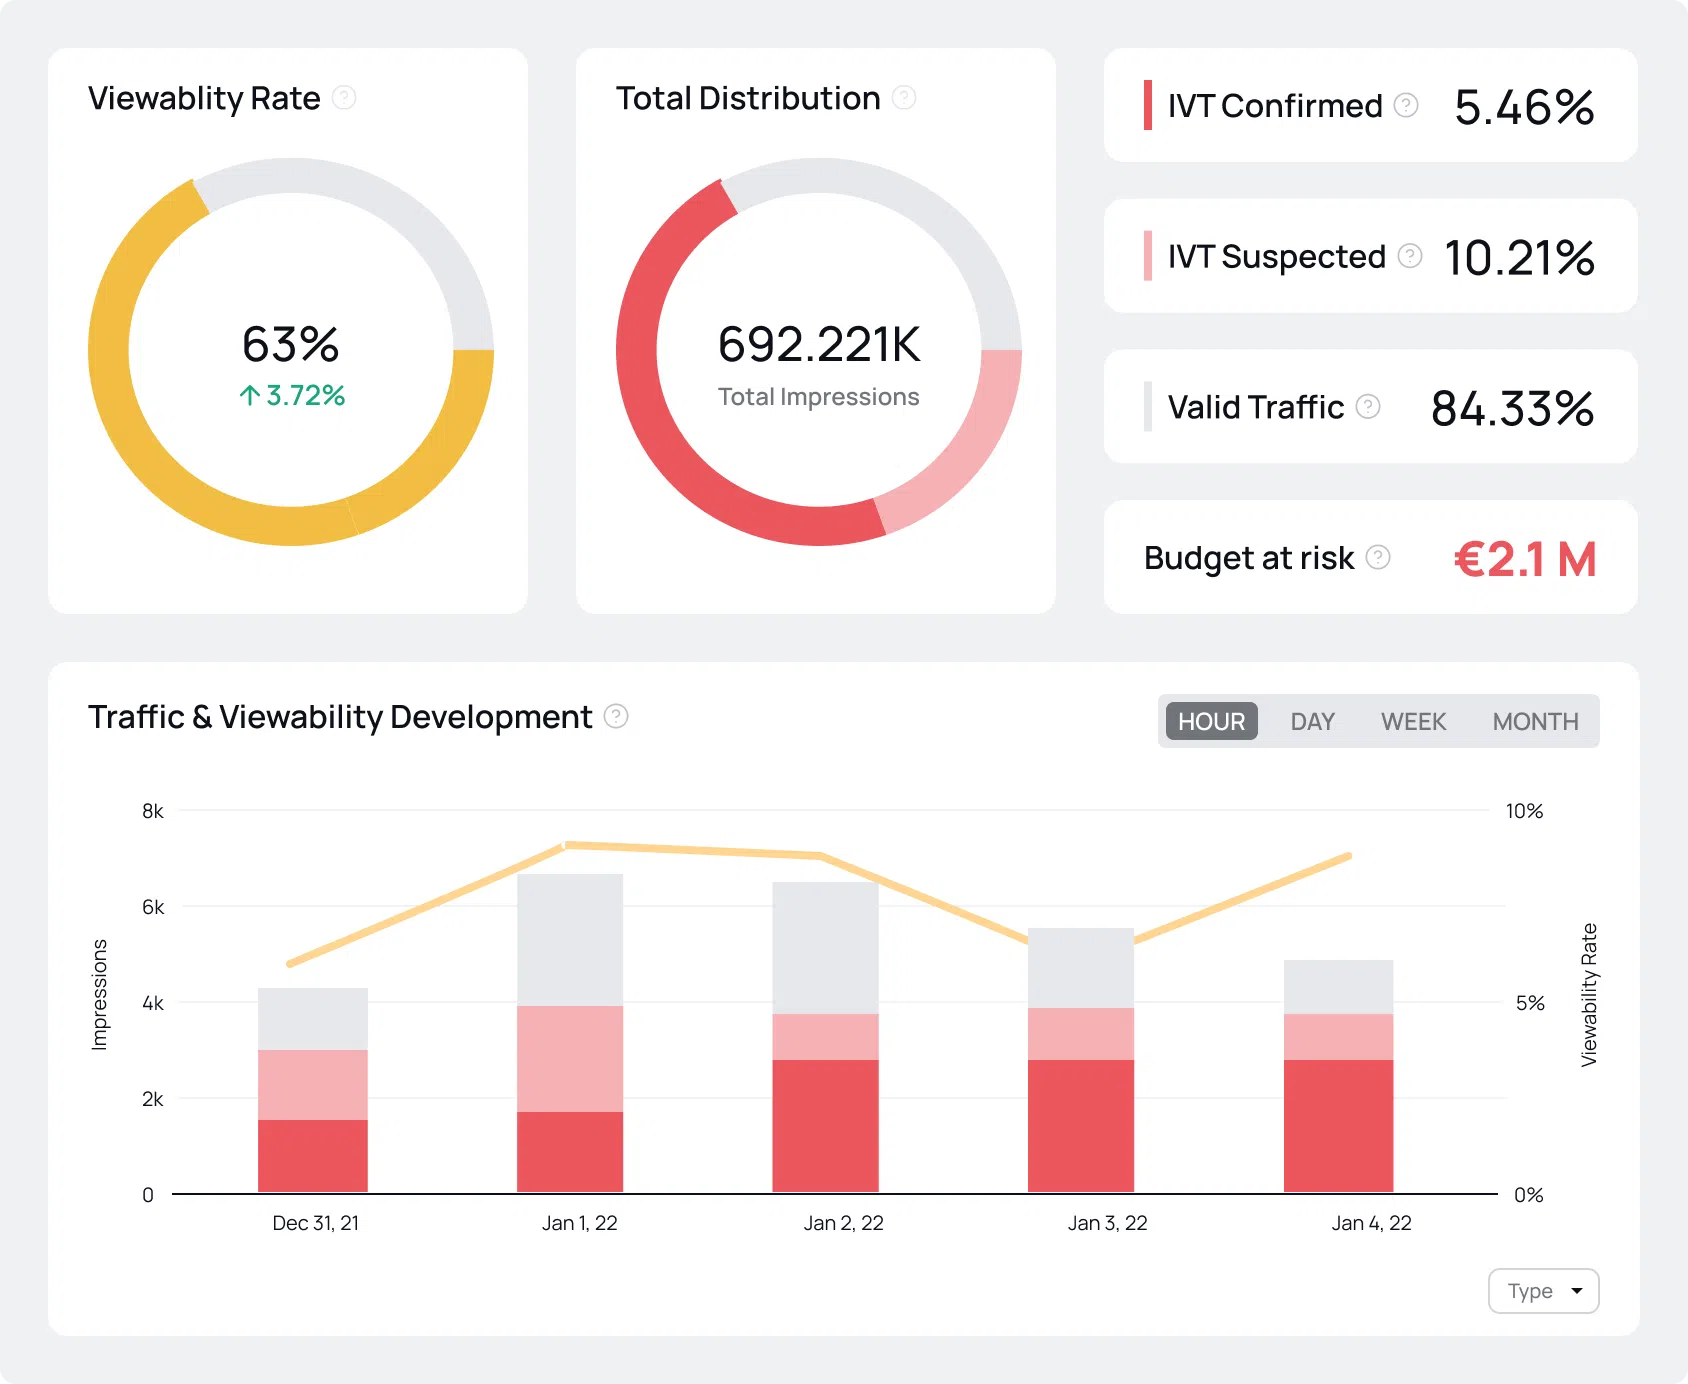Viewport: 1688px width, 1384px height.
Task: Click the Jan 1, 22 bar
Action: (x=570, y=1033)
